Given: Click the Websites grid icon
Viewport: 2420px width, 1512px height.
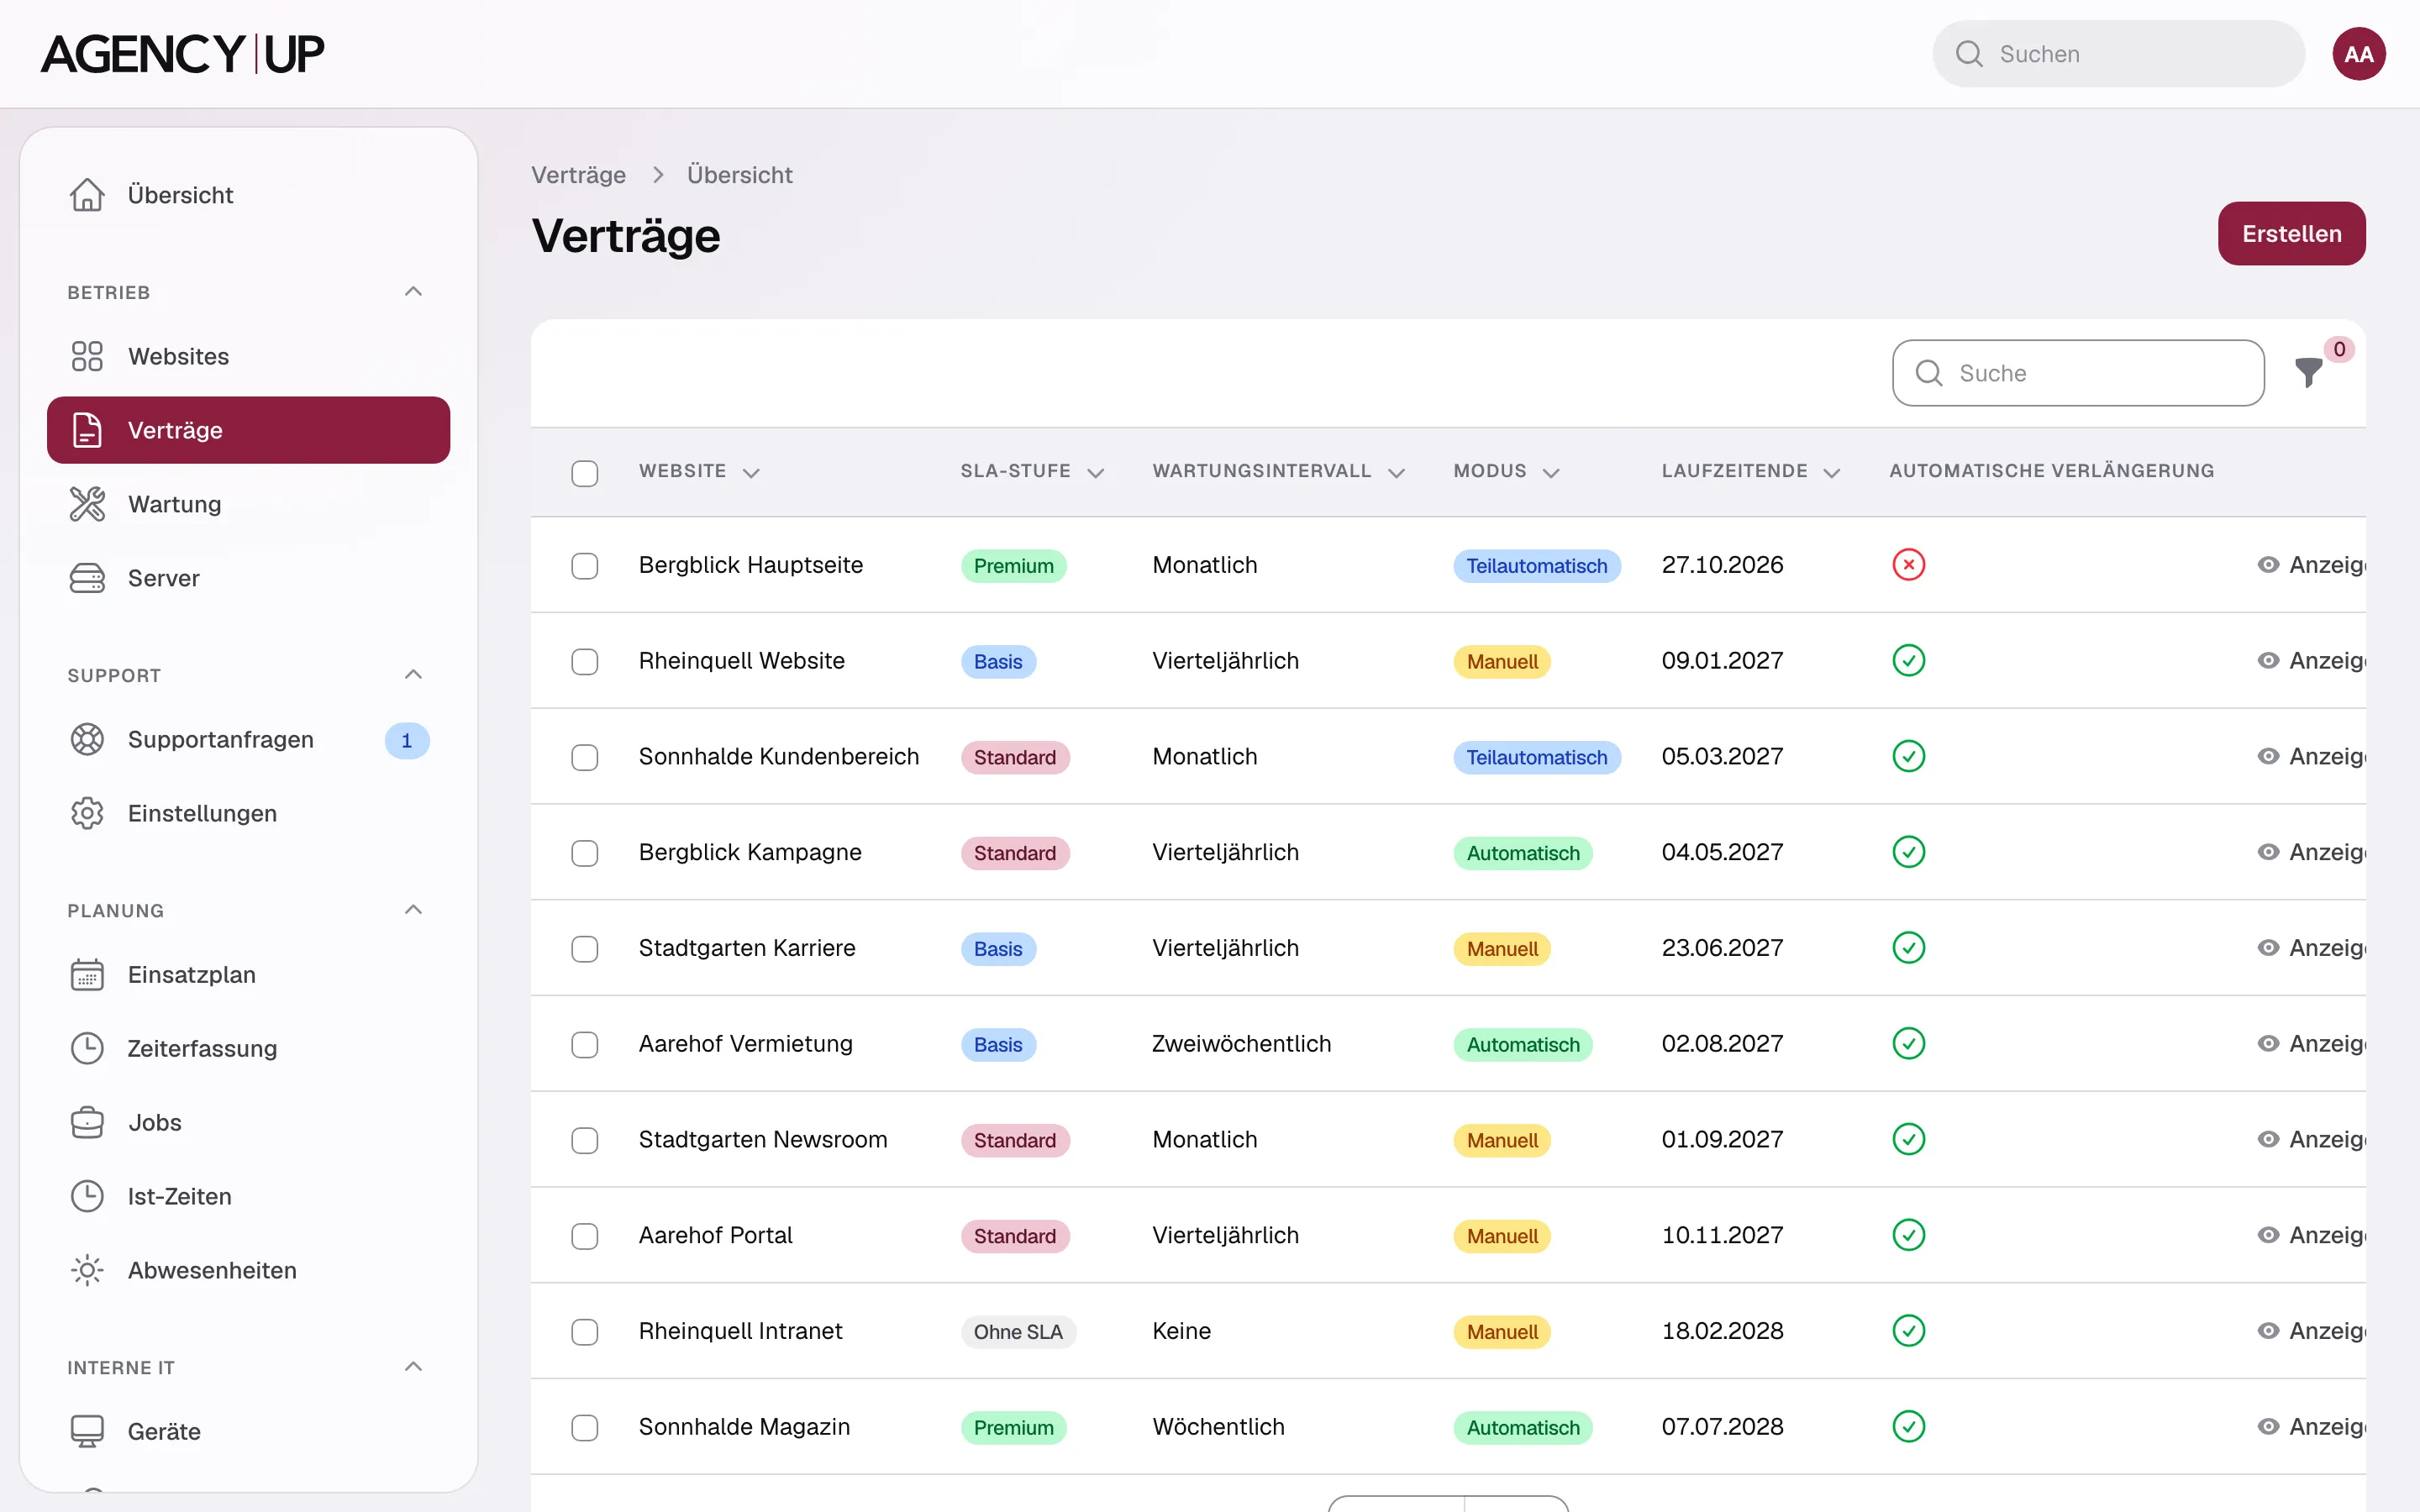Looking at the screenshot, I should point(87,356).
